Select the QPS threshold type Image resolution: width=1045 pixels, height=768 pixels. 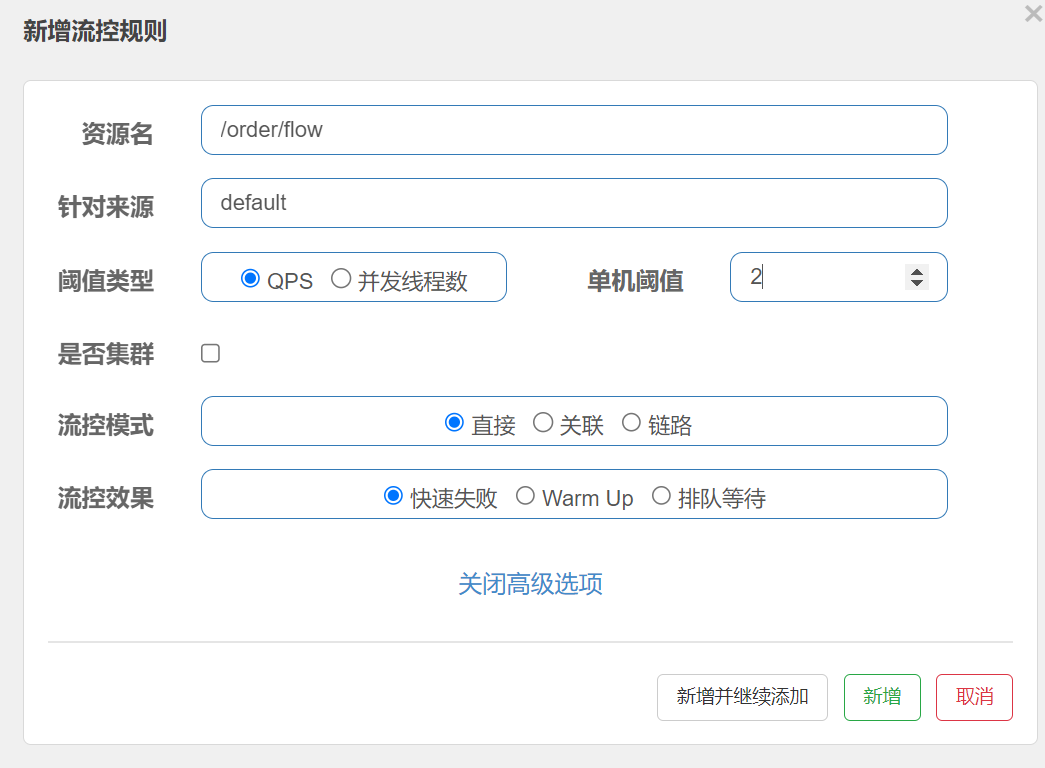click(x=252, y=277)
